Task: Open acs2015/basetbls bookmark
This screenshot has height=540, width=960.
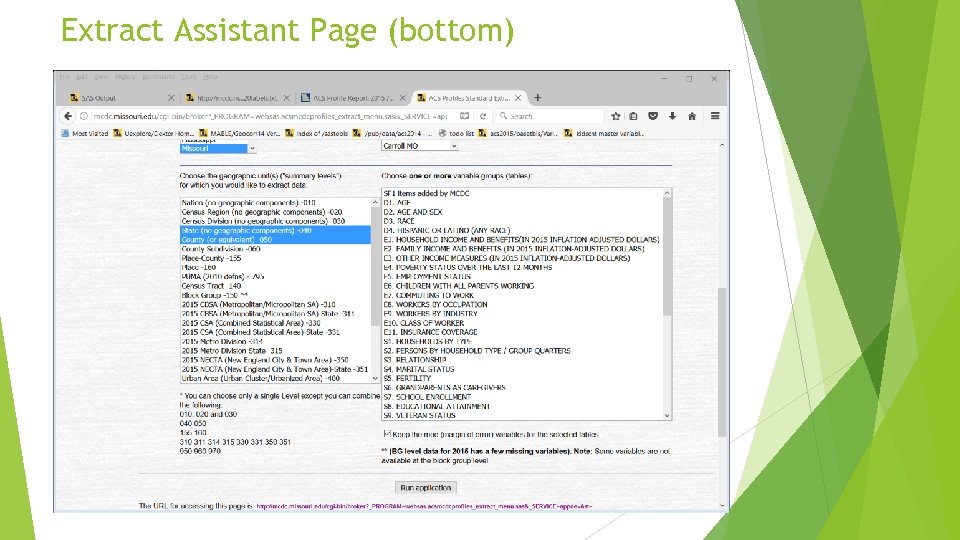Action: 519,133
